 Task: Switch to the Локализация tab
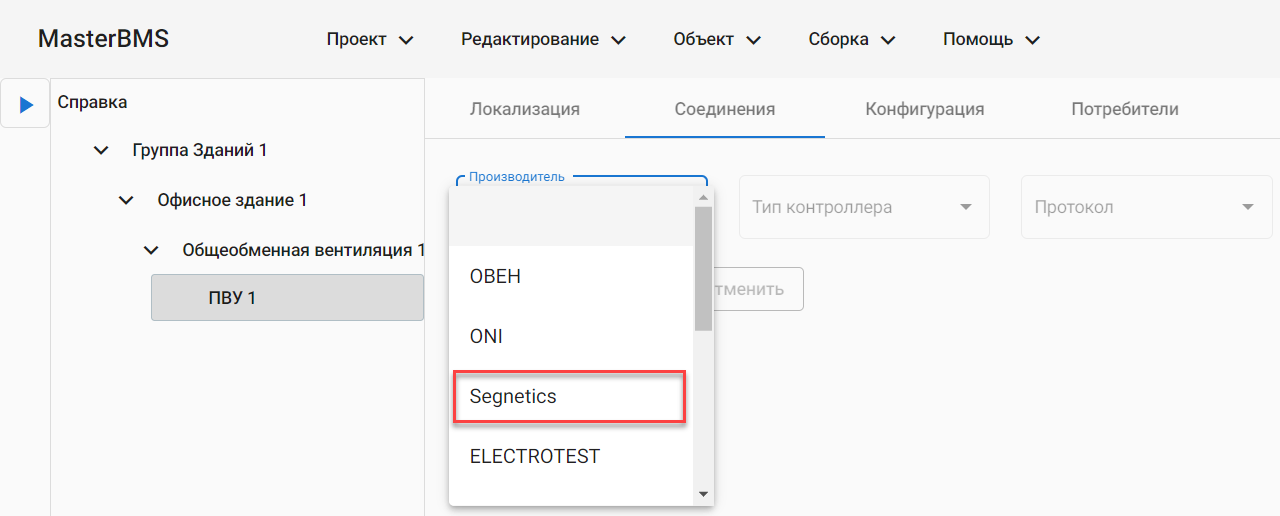[525, 110]
